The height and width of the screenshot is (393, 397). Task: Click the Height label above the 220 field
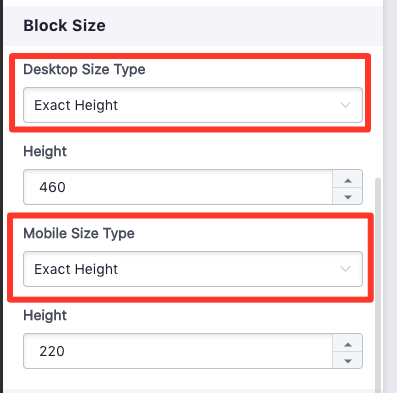(45, 315)
